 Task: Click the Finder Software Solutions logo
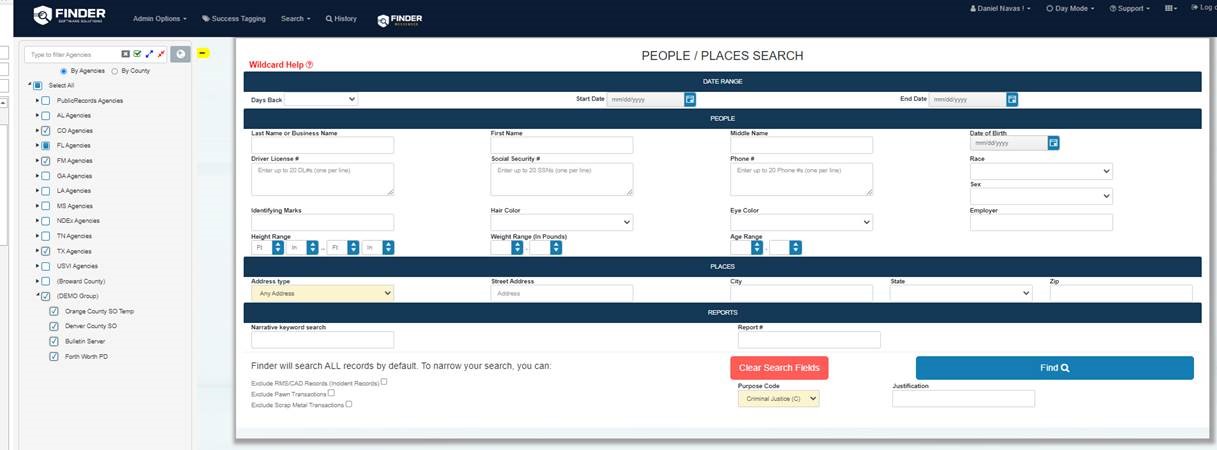click(x=68, y=15)
